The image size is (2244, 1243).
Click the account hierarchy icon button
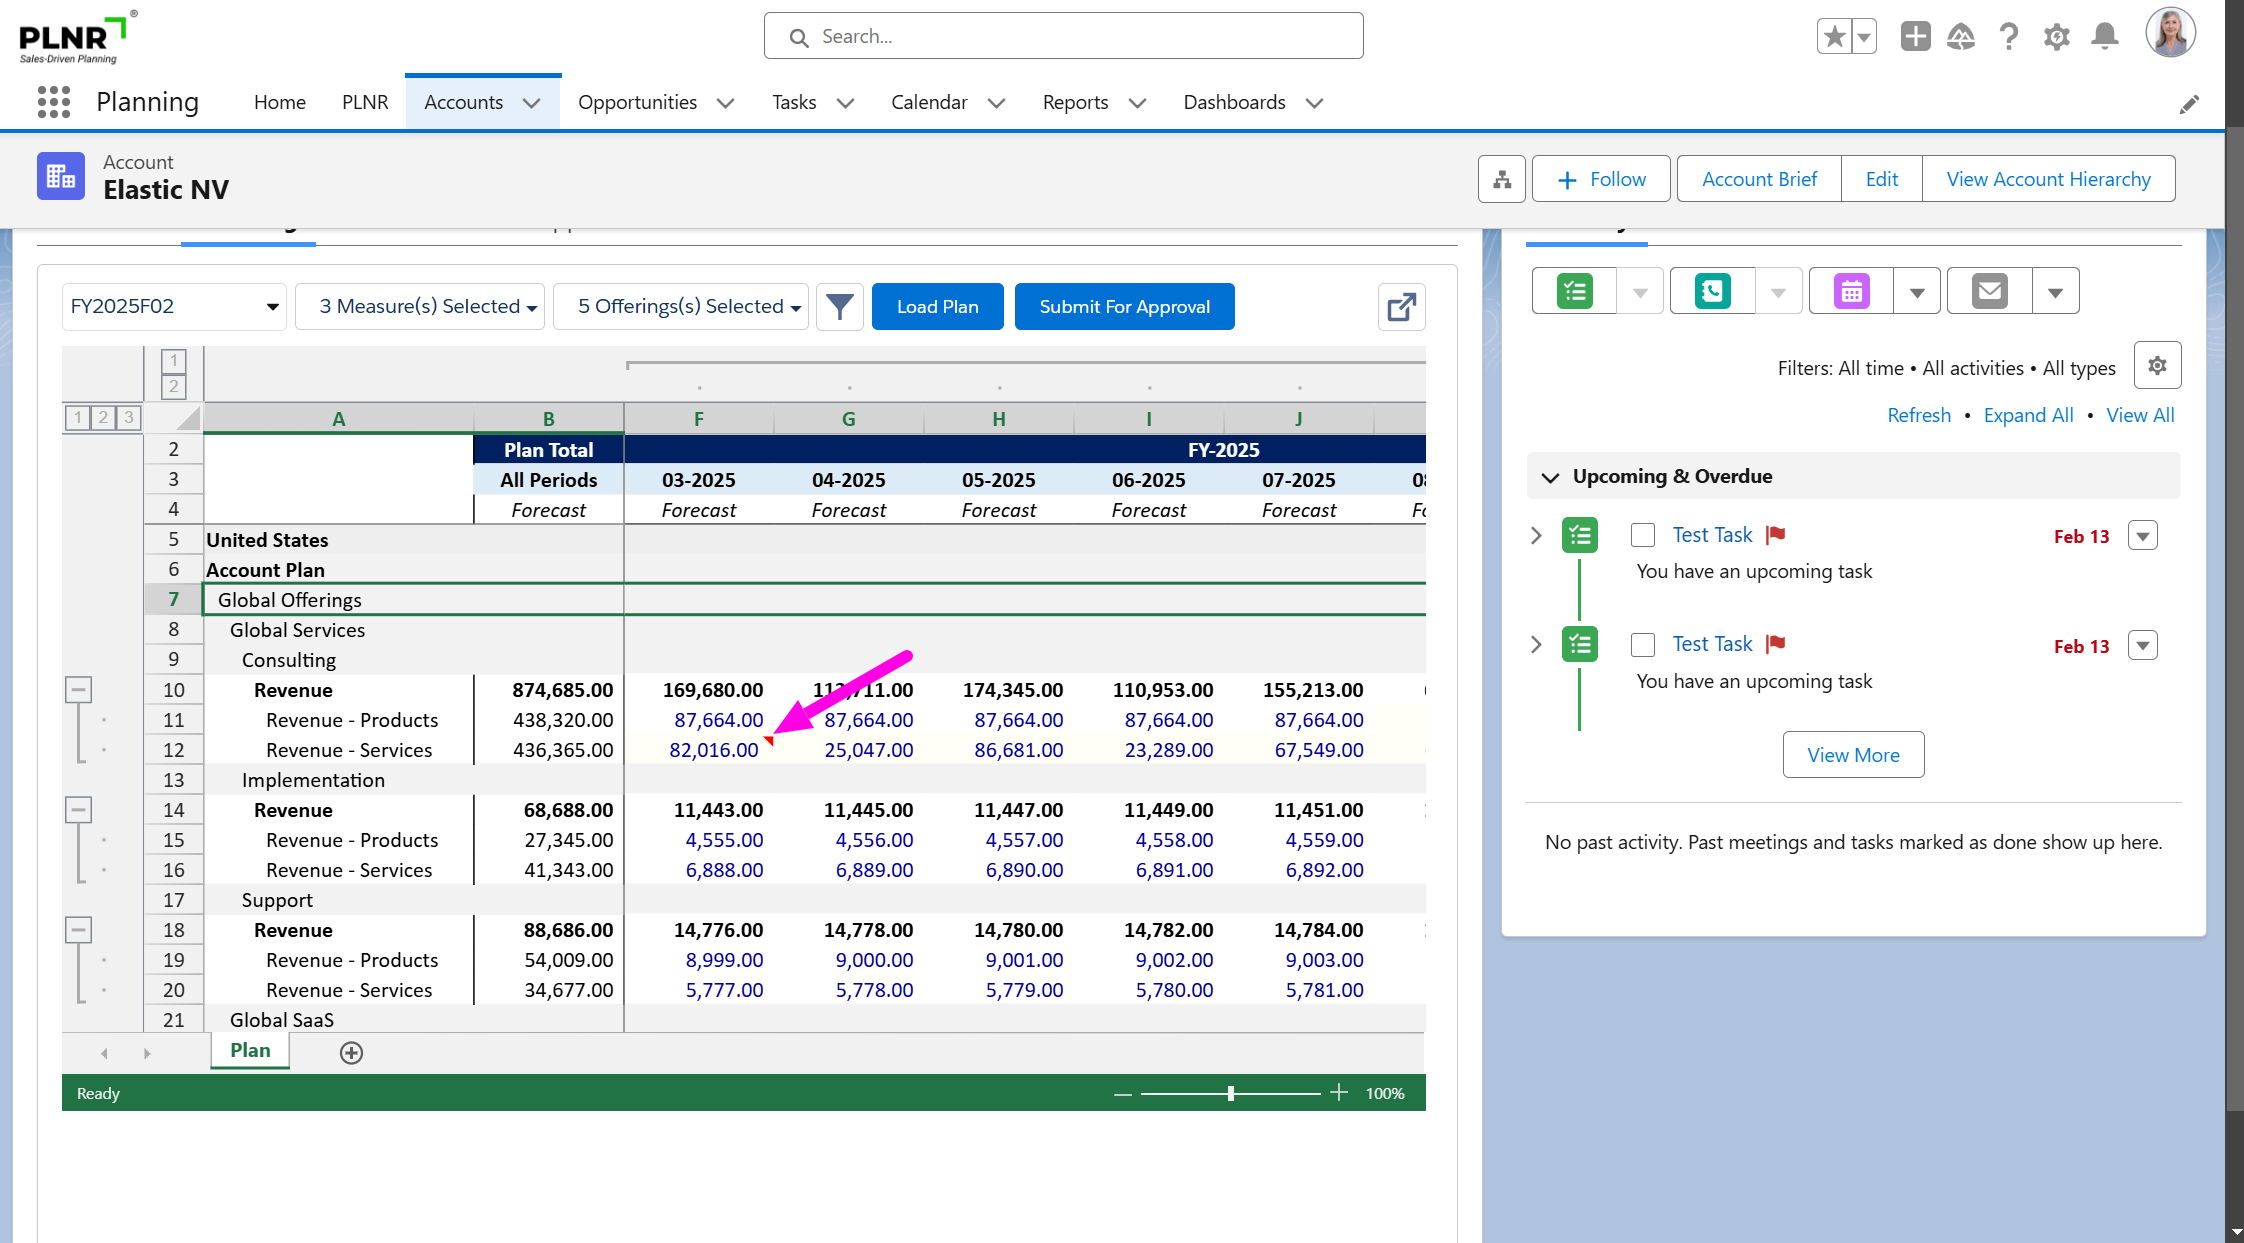click(x=1501, y=179)
